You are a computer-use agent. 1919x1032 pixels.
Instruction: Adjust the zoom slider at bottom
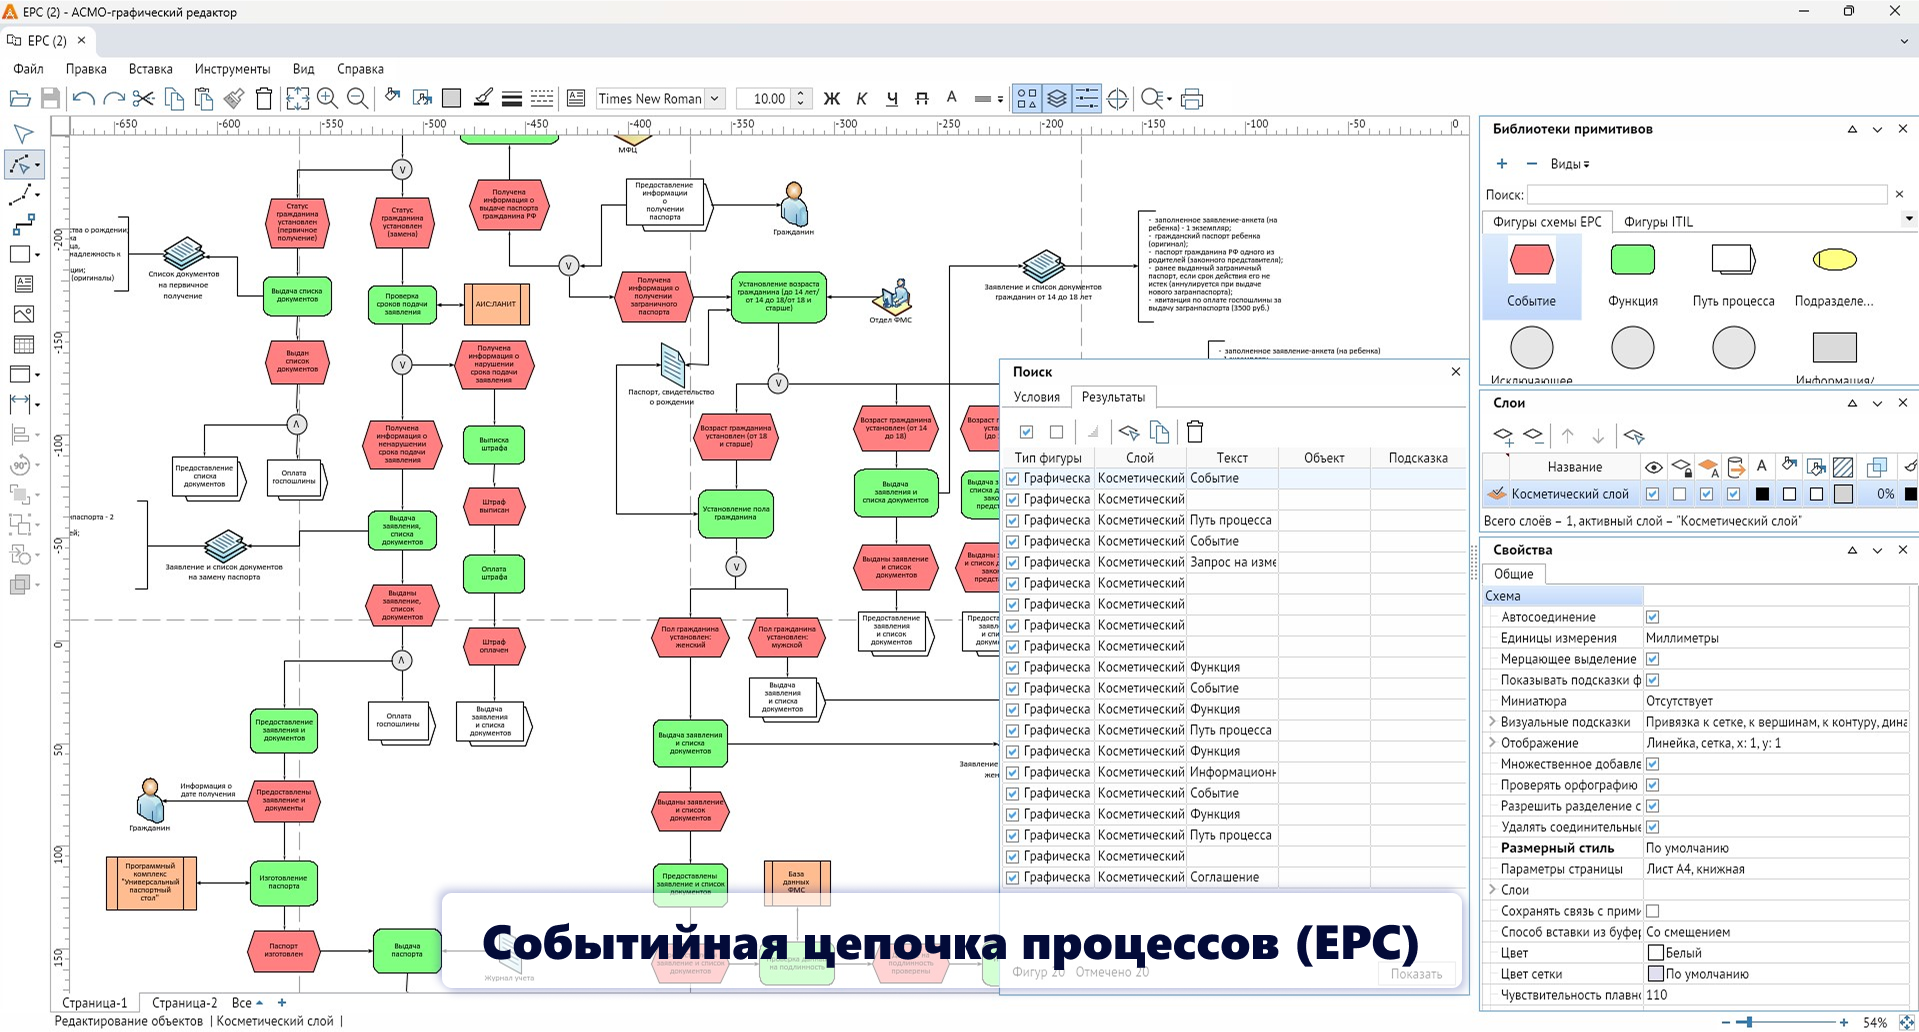point(1748,1022)
